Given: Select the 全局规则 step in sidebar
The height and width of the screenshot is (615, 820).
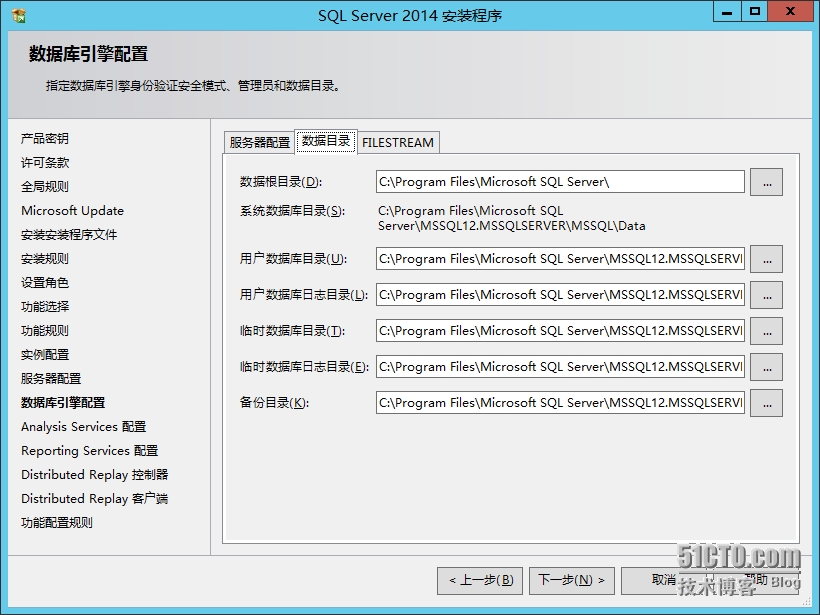Looking at the screenshot, I should pos(44,187).
